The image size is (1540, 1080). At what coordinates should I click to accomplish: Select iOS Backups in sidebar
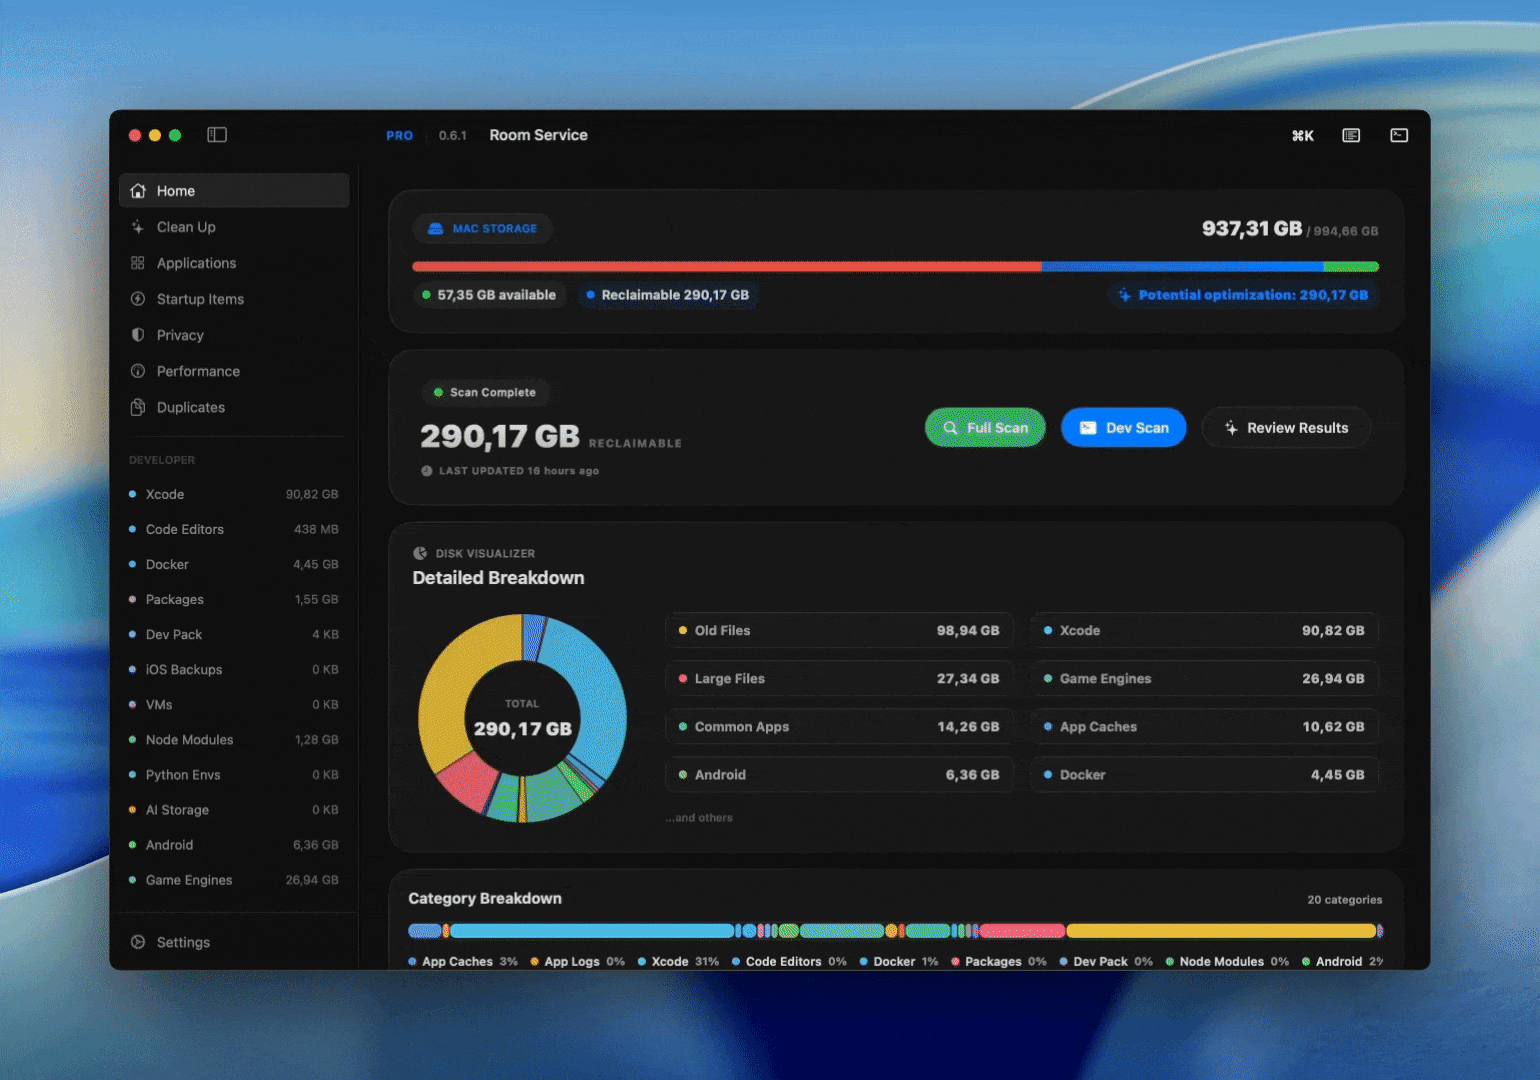[234, 669]
